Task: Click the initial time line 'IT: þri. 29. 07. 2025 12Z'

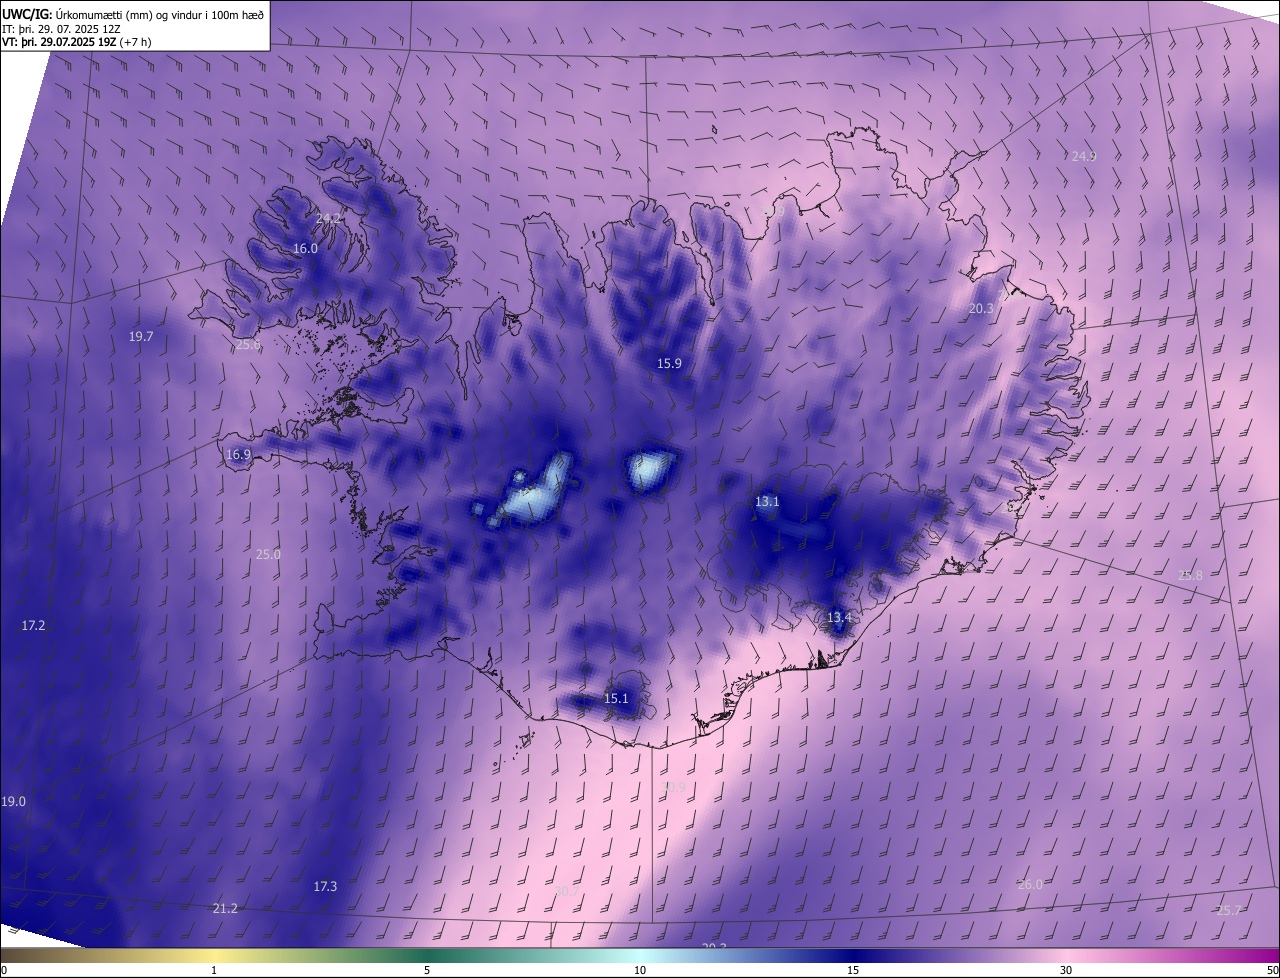Action: [x=62, y=28]
